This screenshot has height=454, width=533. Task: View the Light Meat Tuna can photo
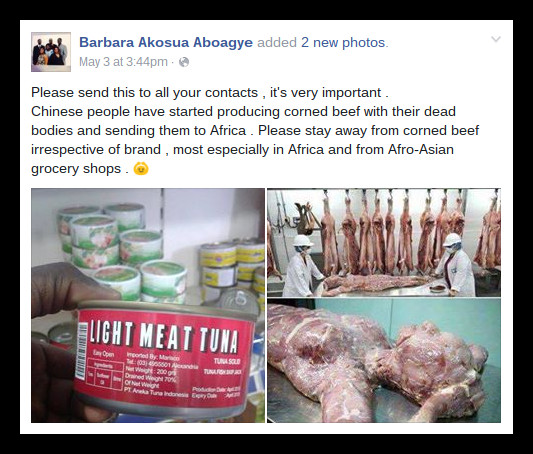click(148, 305)
